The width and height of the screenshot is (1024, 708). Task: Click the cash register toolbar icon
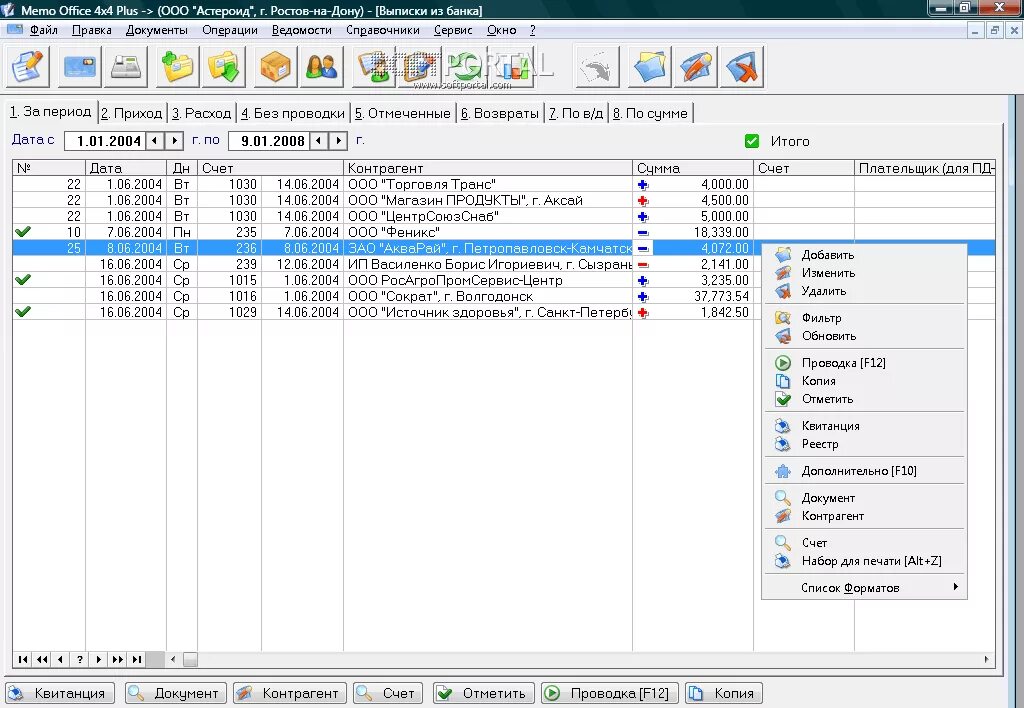125,66
